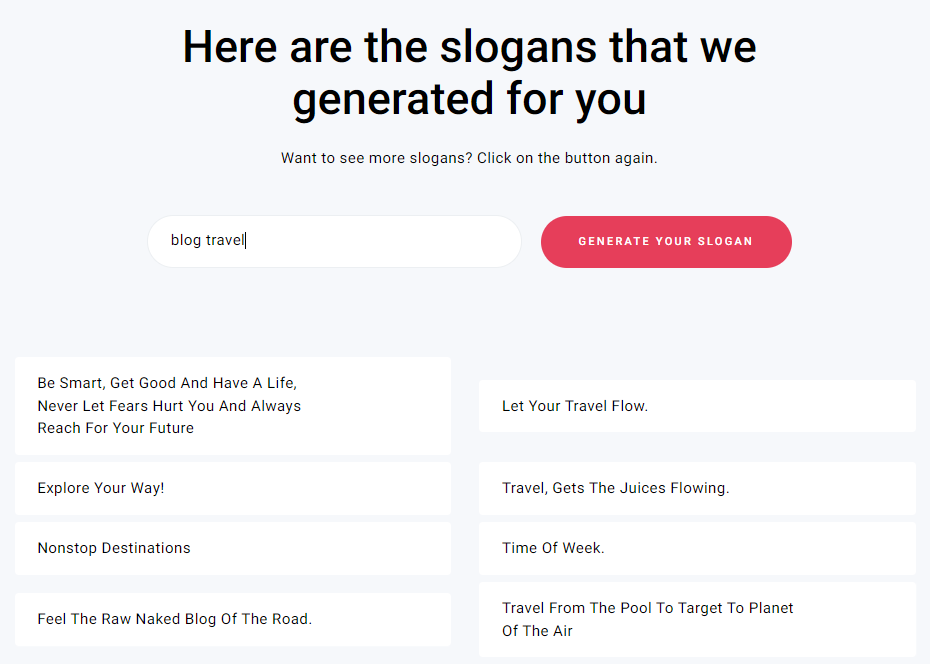This screenshot has height=664, width=930.
Task: Select the search keyword text box
Action: (334, 241)
